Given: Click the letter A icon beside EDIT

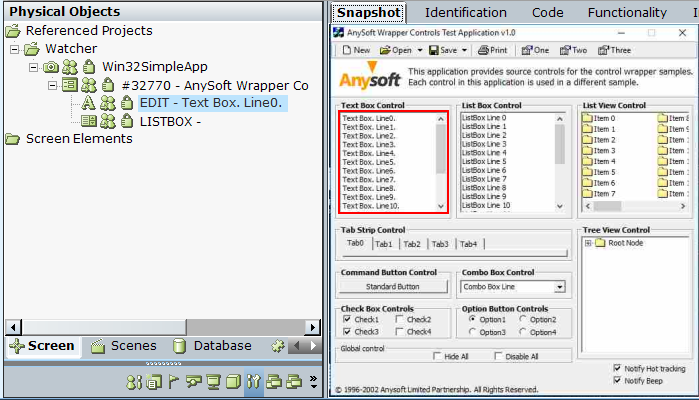Looking at the screenshot, I should 88,103.
